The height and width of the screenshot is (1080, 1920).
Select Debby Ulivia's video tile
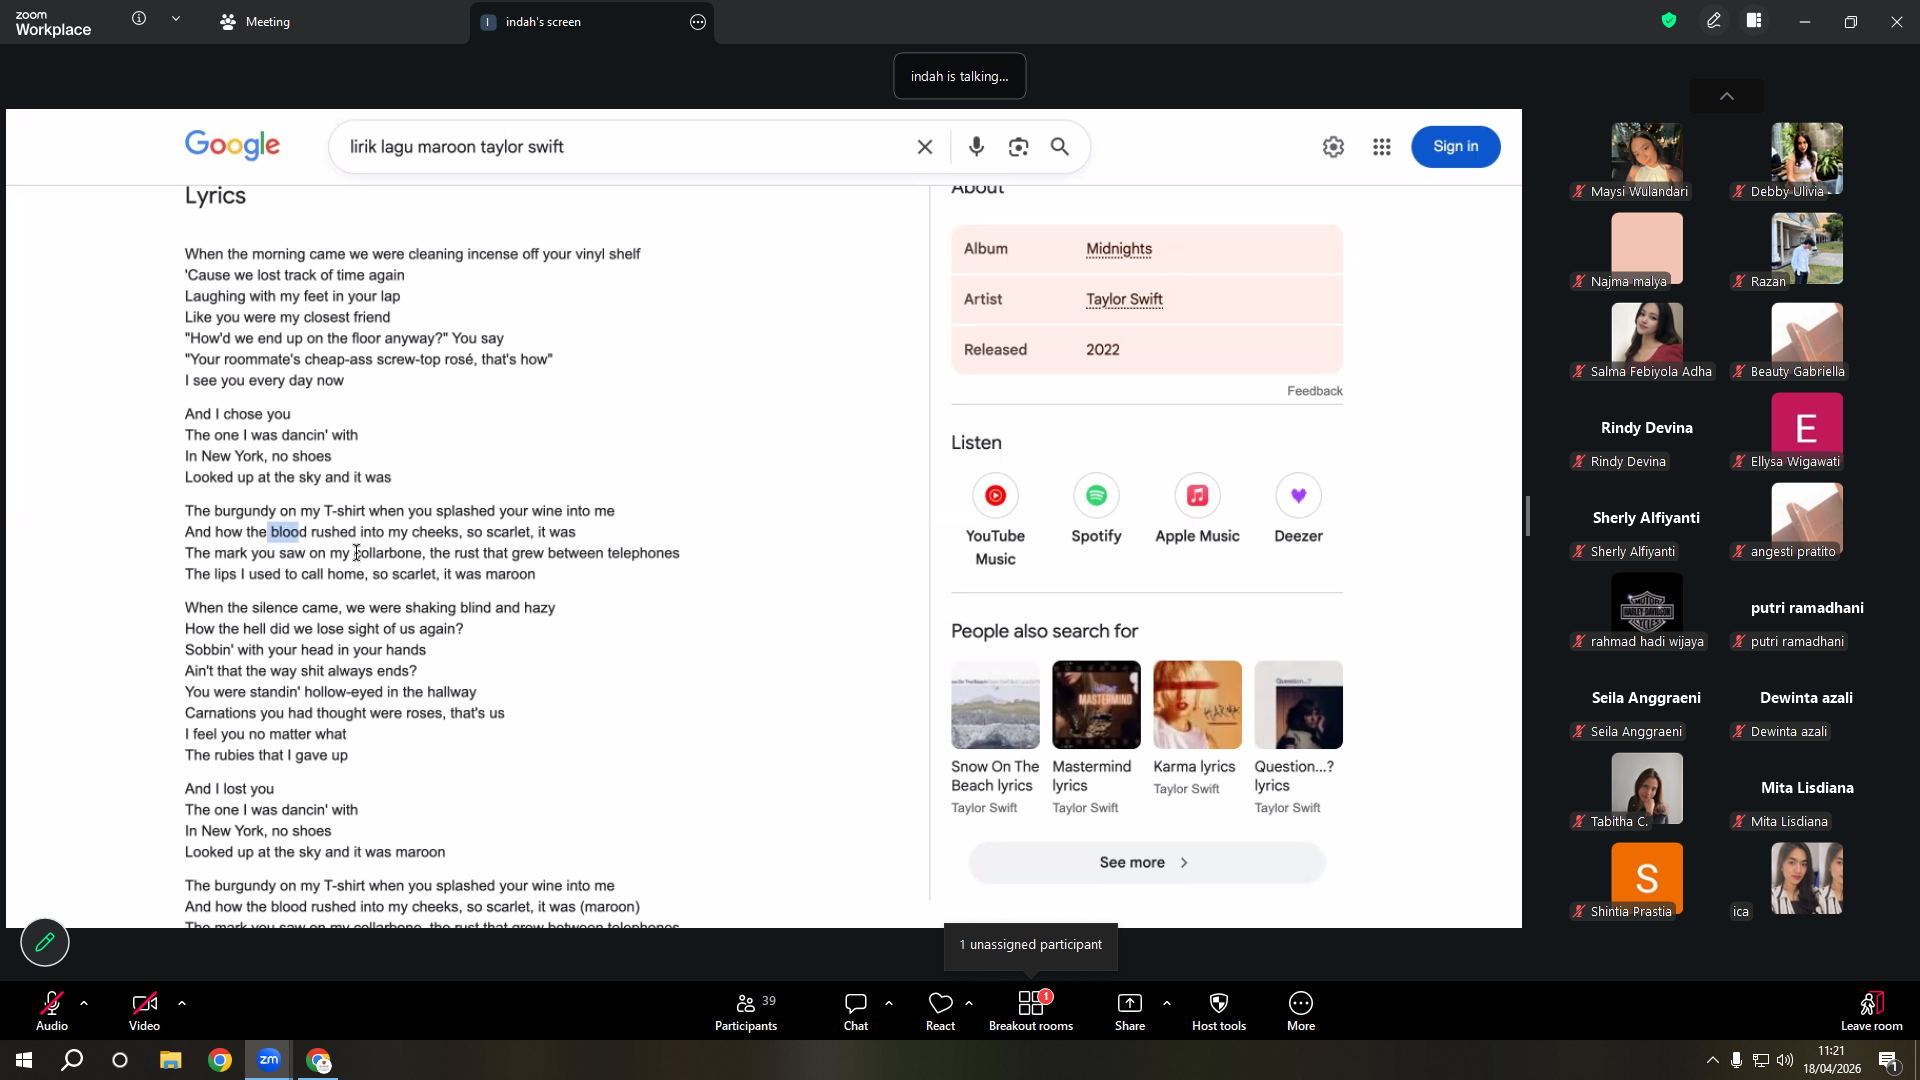coord(1807,159)
